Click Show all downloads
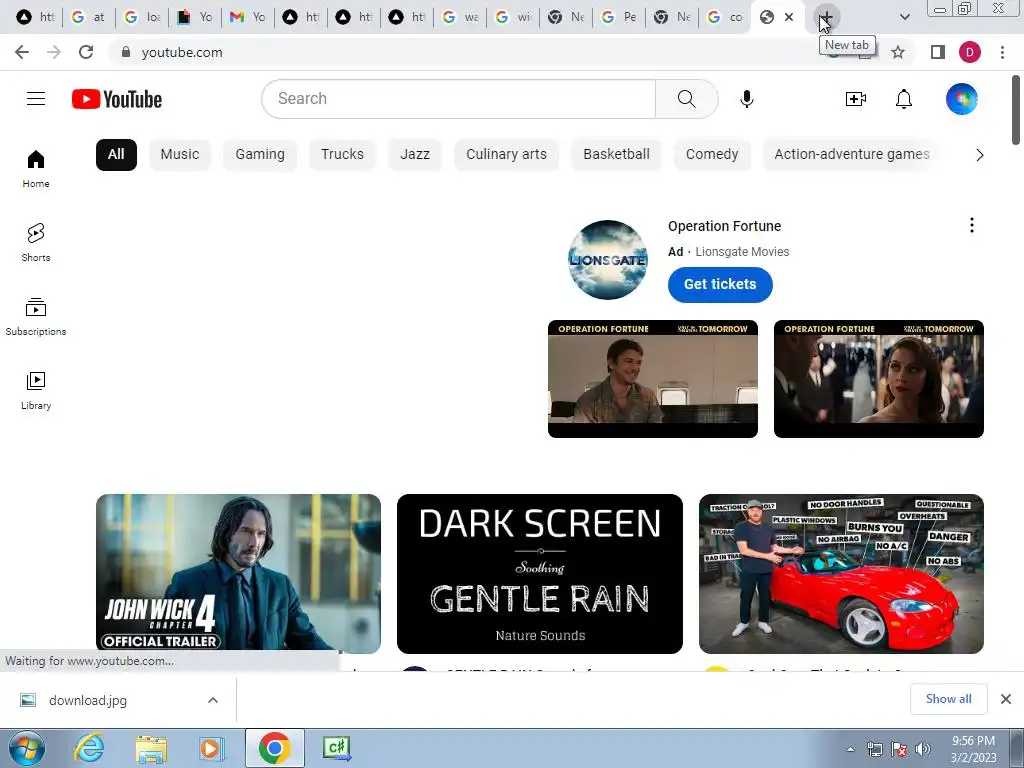Viewport: 1024px width, 768px height. pos(948,699)
